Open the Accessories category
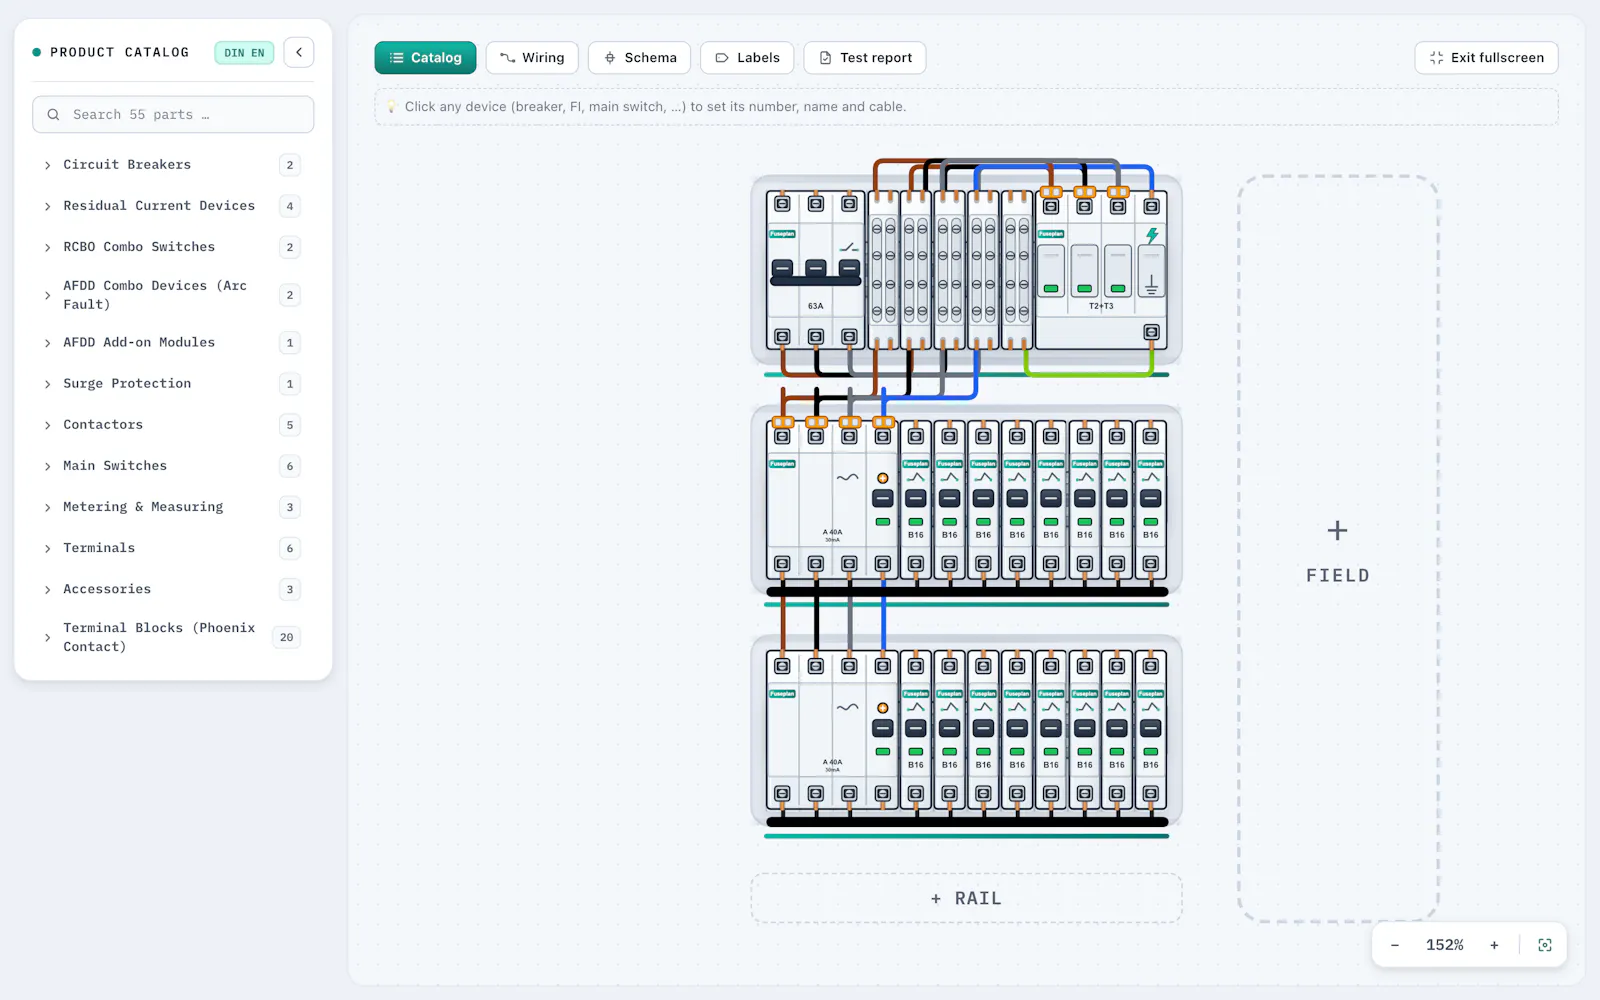 click(173, 589)
